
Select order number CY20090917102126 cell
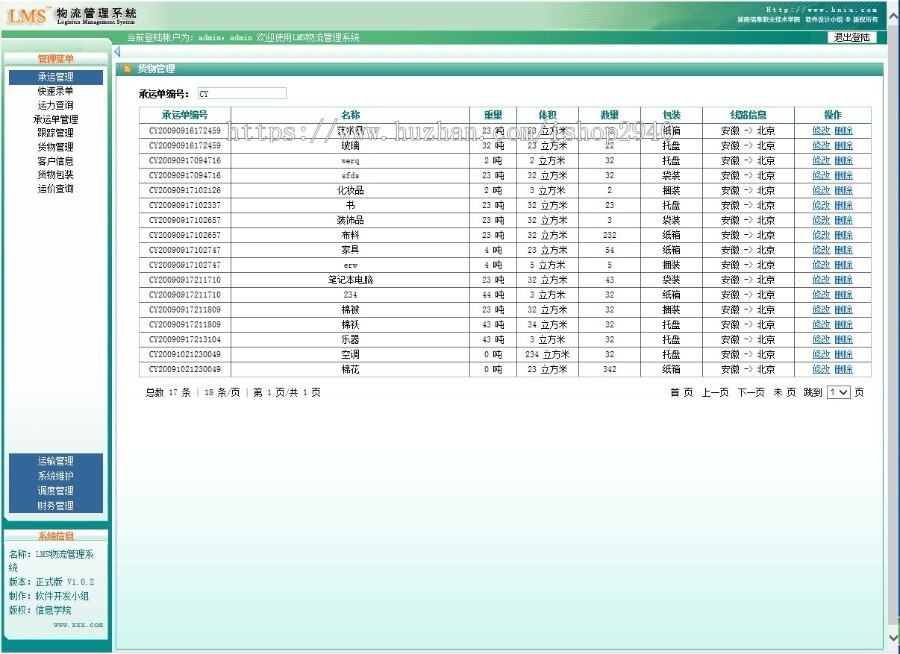pos(185,191)
